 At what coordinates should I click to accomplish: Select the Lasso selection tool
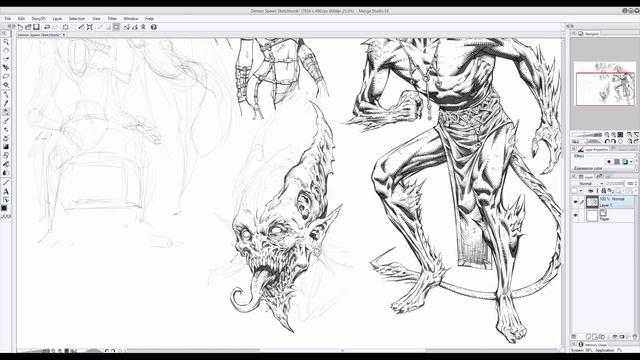6,76
